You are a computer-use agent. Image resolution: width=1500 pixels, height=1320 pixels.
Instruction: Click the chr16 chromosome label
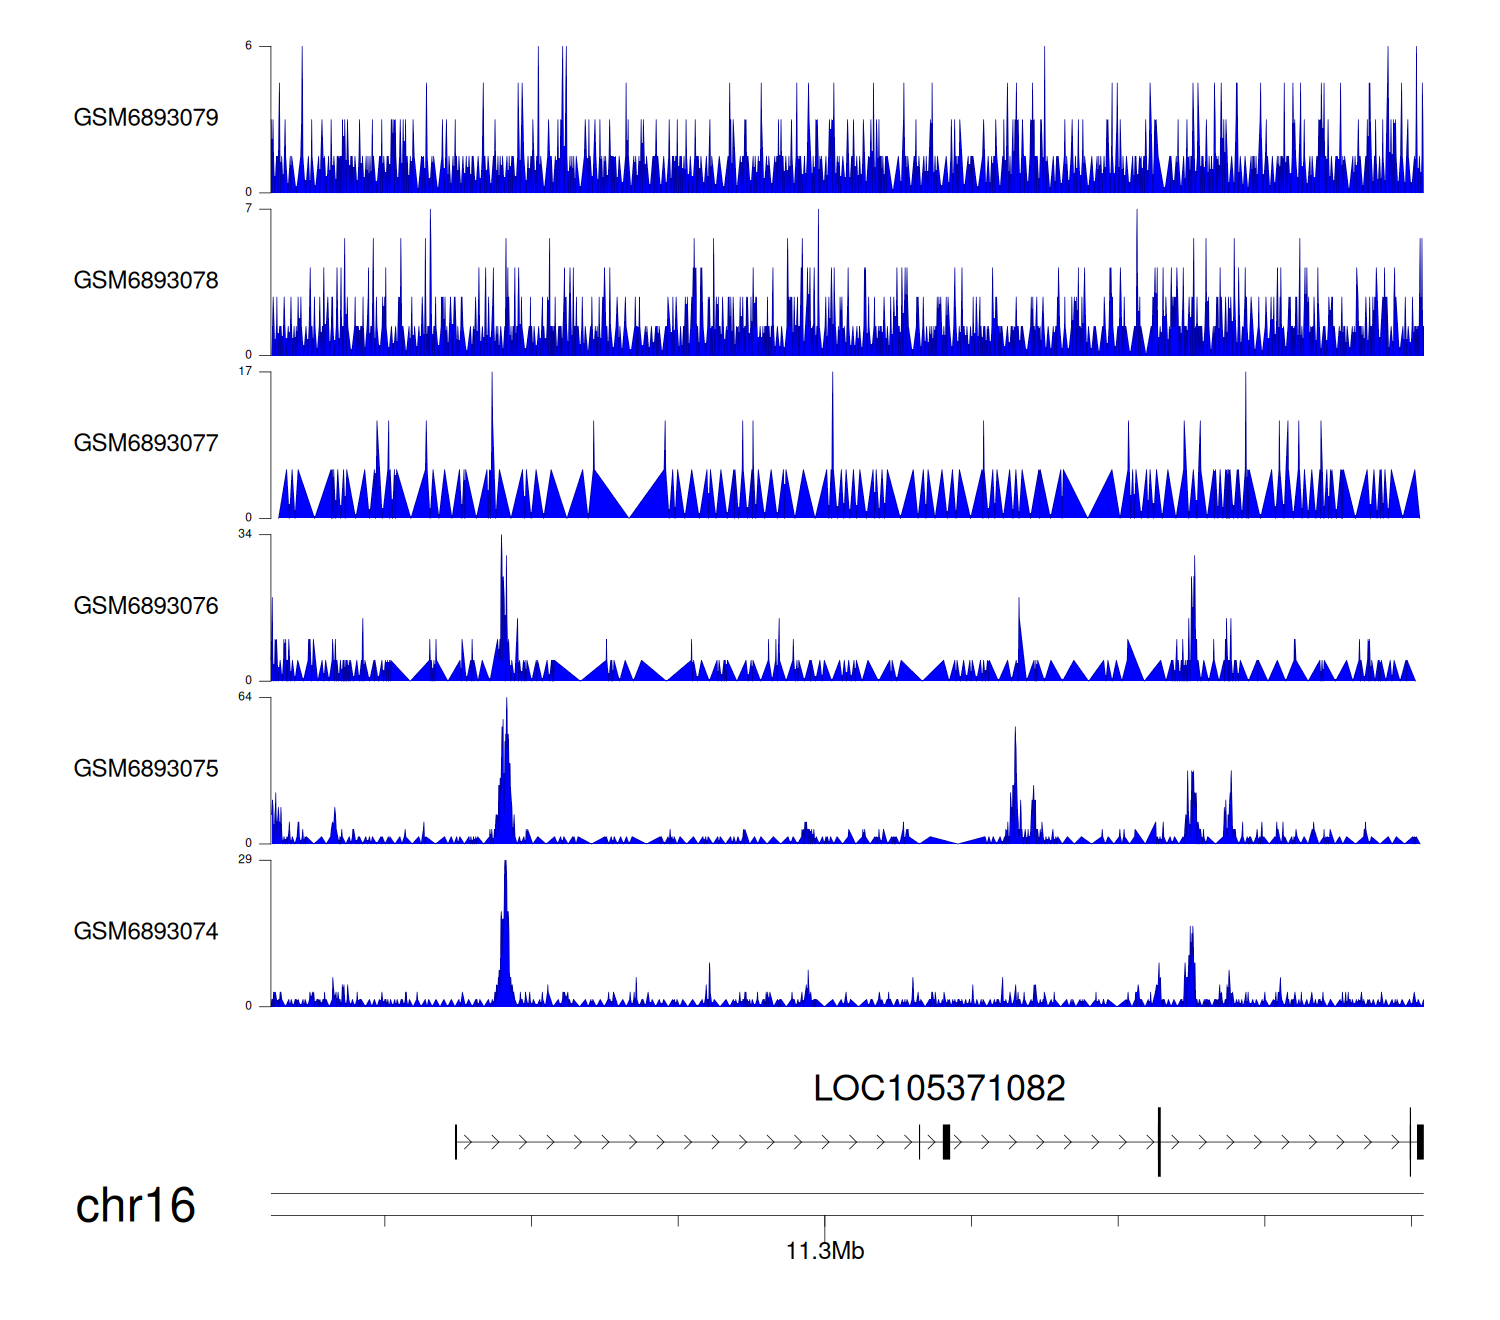tap(135, 1206)
